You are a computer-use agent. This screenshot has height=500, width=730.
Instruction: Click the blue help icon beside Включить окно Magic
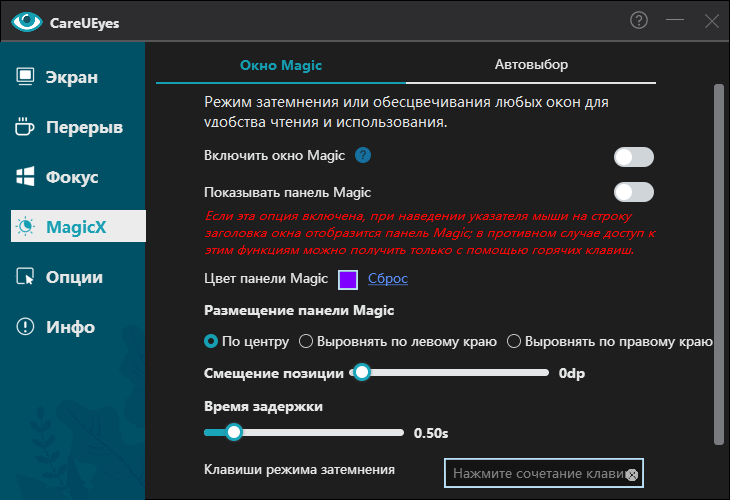tap(363, 156)
